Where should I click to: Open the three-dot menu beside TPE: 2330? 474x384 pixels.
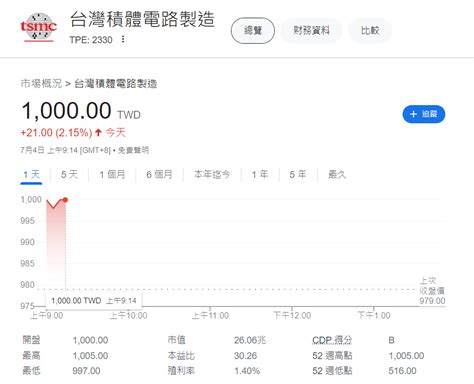click(x=123, y=39)
